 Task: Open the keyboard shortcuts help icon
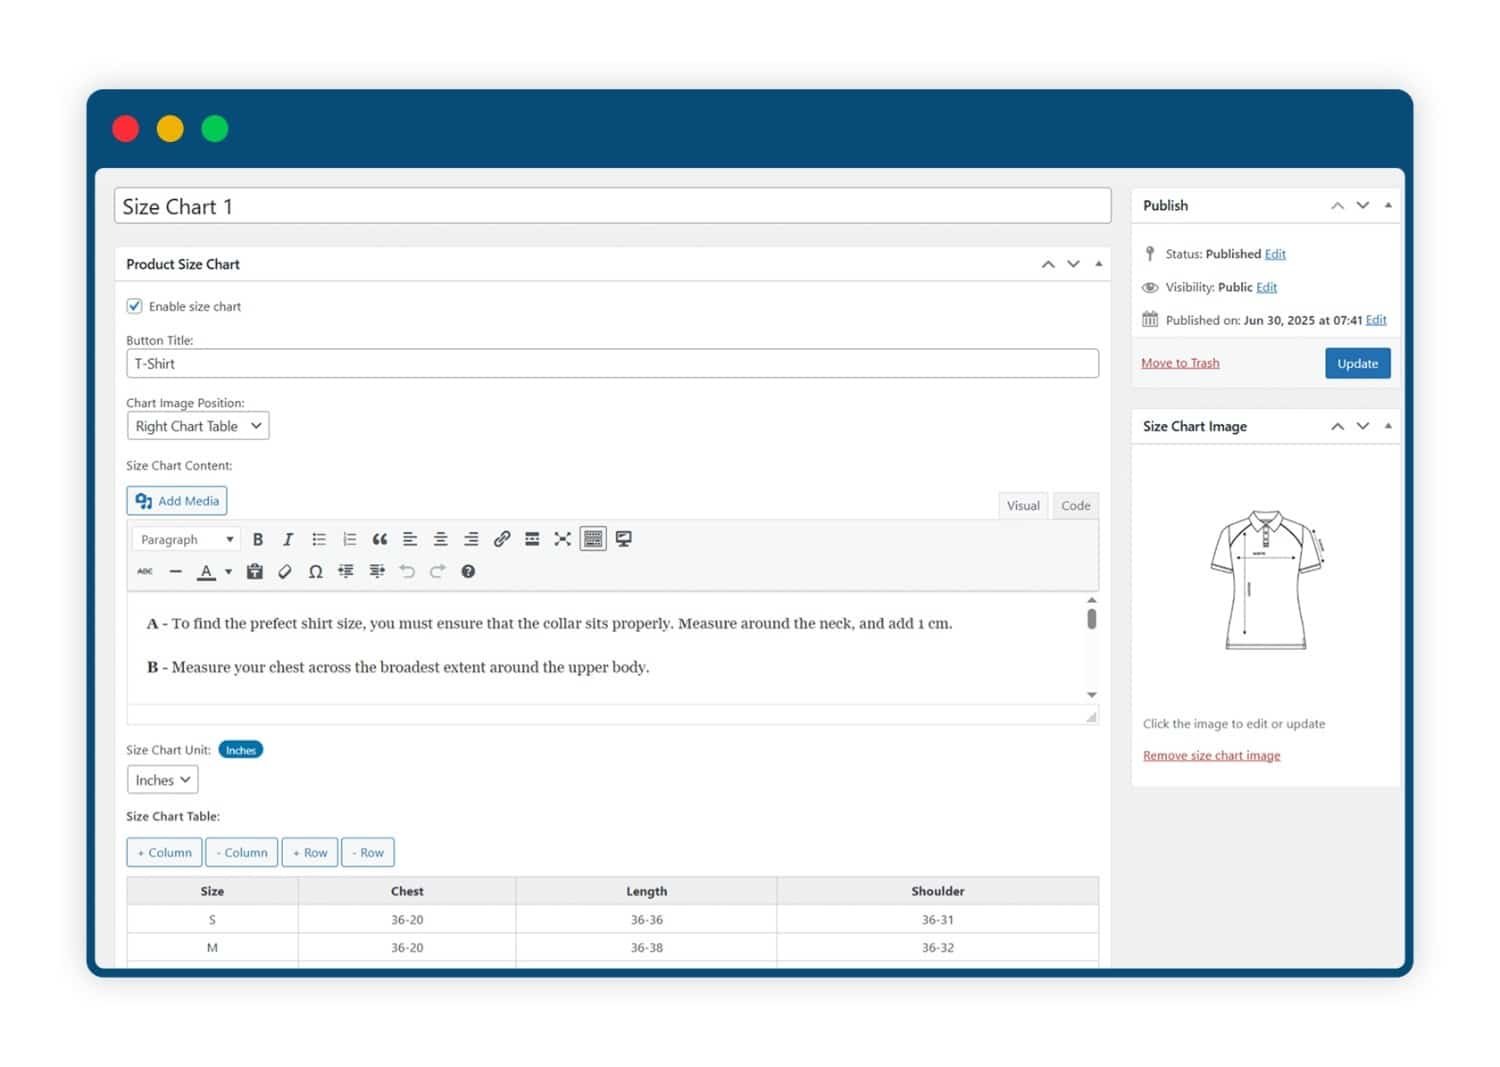[468, 571]
